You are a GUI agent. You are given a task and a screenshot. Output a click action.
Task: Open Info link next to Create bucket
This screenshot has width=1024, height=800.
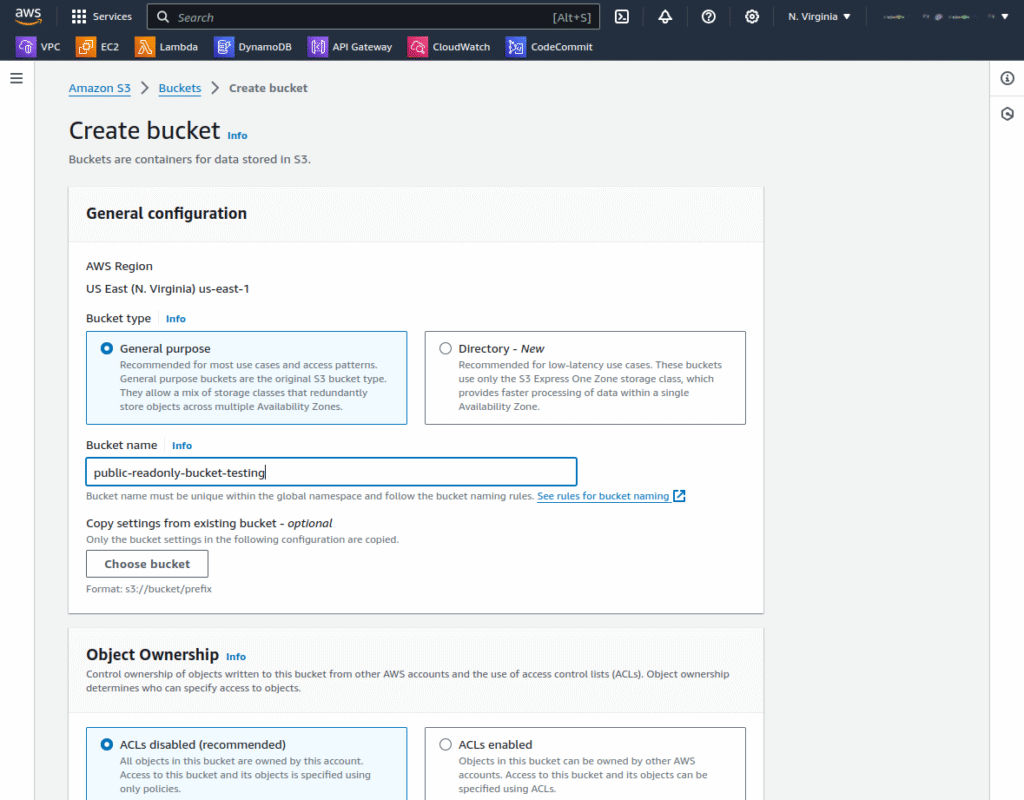click(237, 135)
